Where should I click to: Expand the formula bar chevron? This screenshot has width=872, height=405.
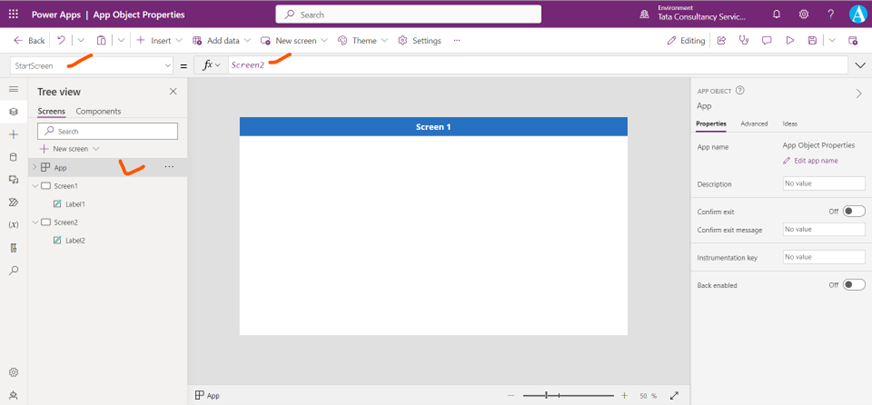861,65
